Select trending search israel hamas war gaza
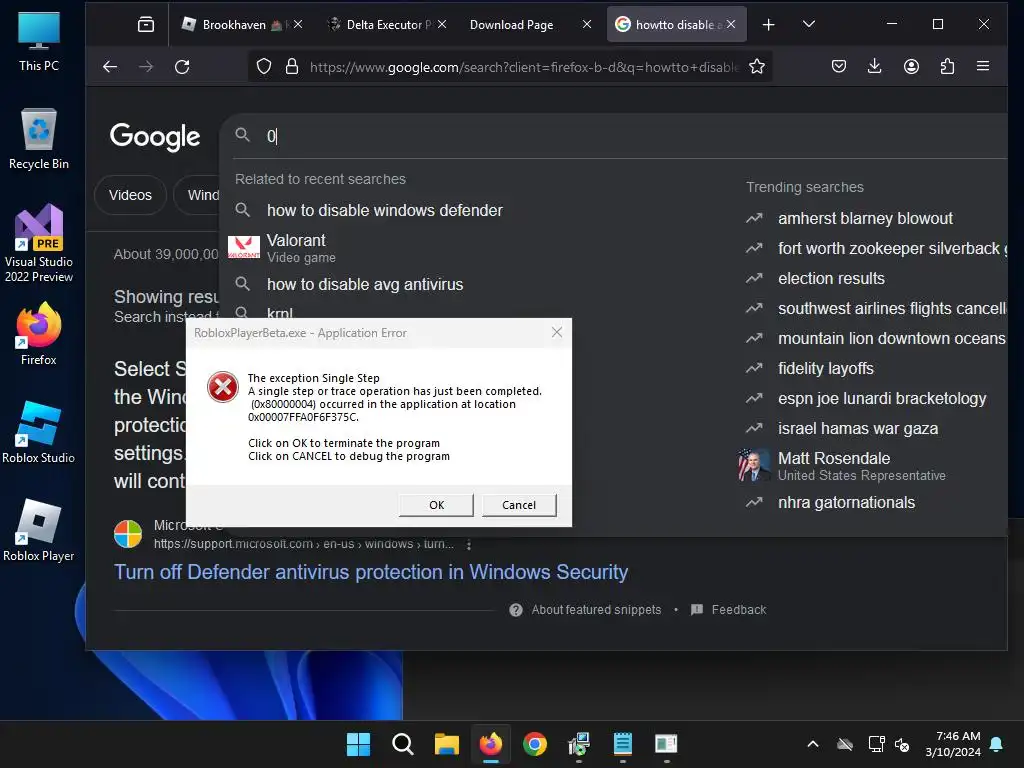 [x=857, y=429]
